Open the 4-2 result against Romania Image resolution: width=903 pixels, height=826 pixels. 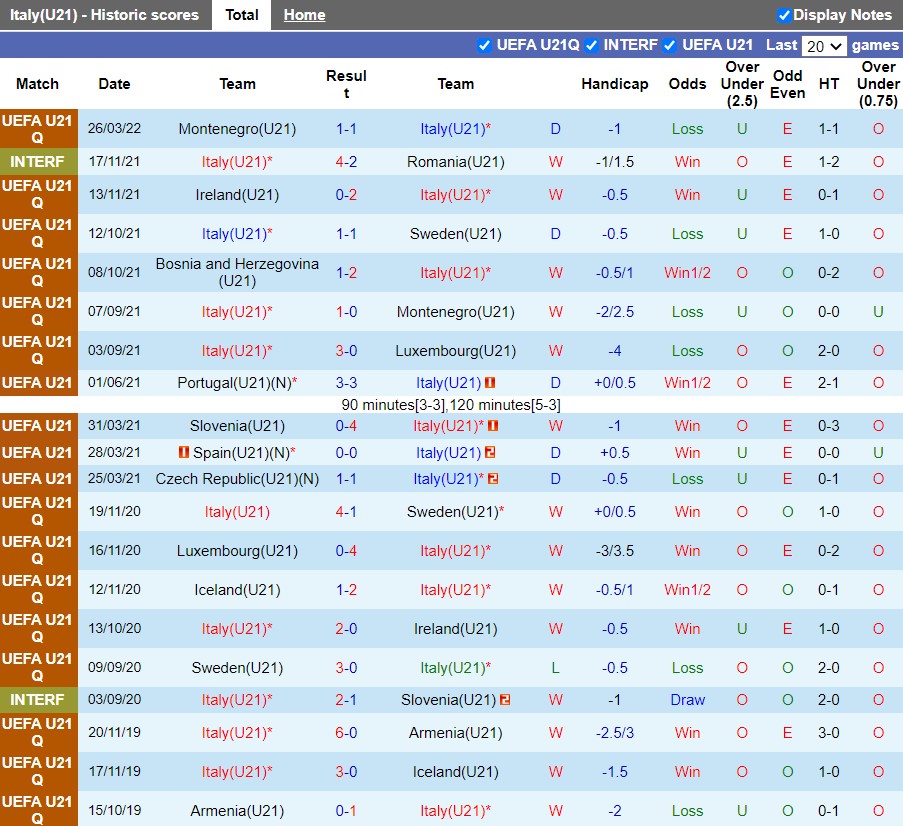click(346, 162)
